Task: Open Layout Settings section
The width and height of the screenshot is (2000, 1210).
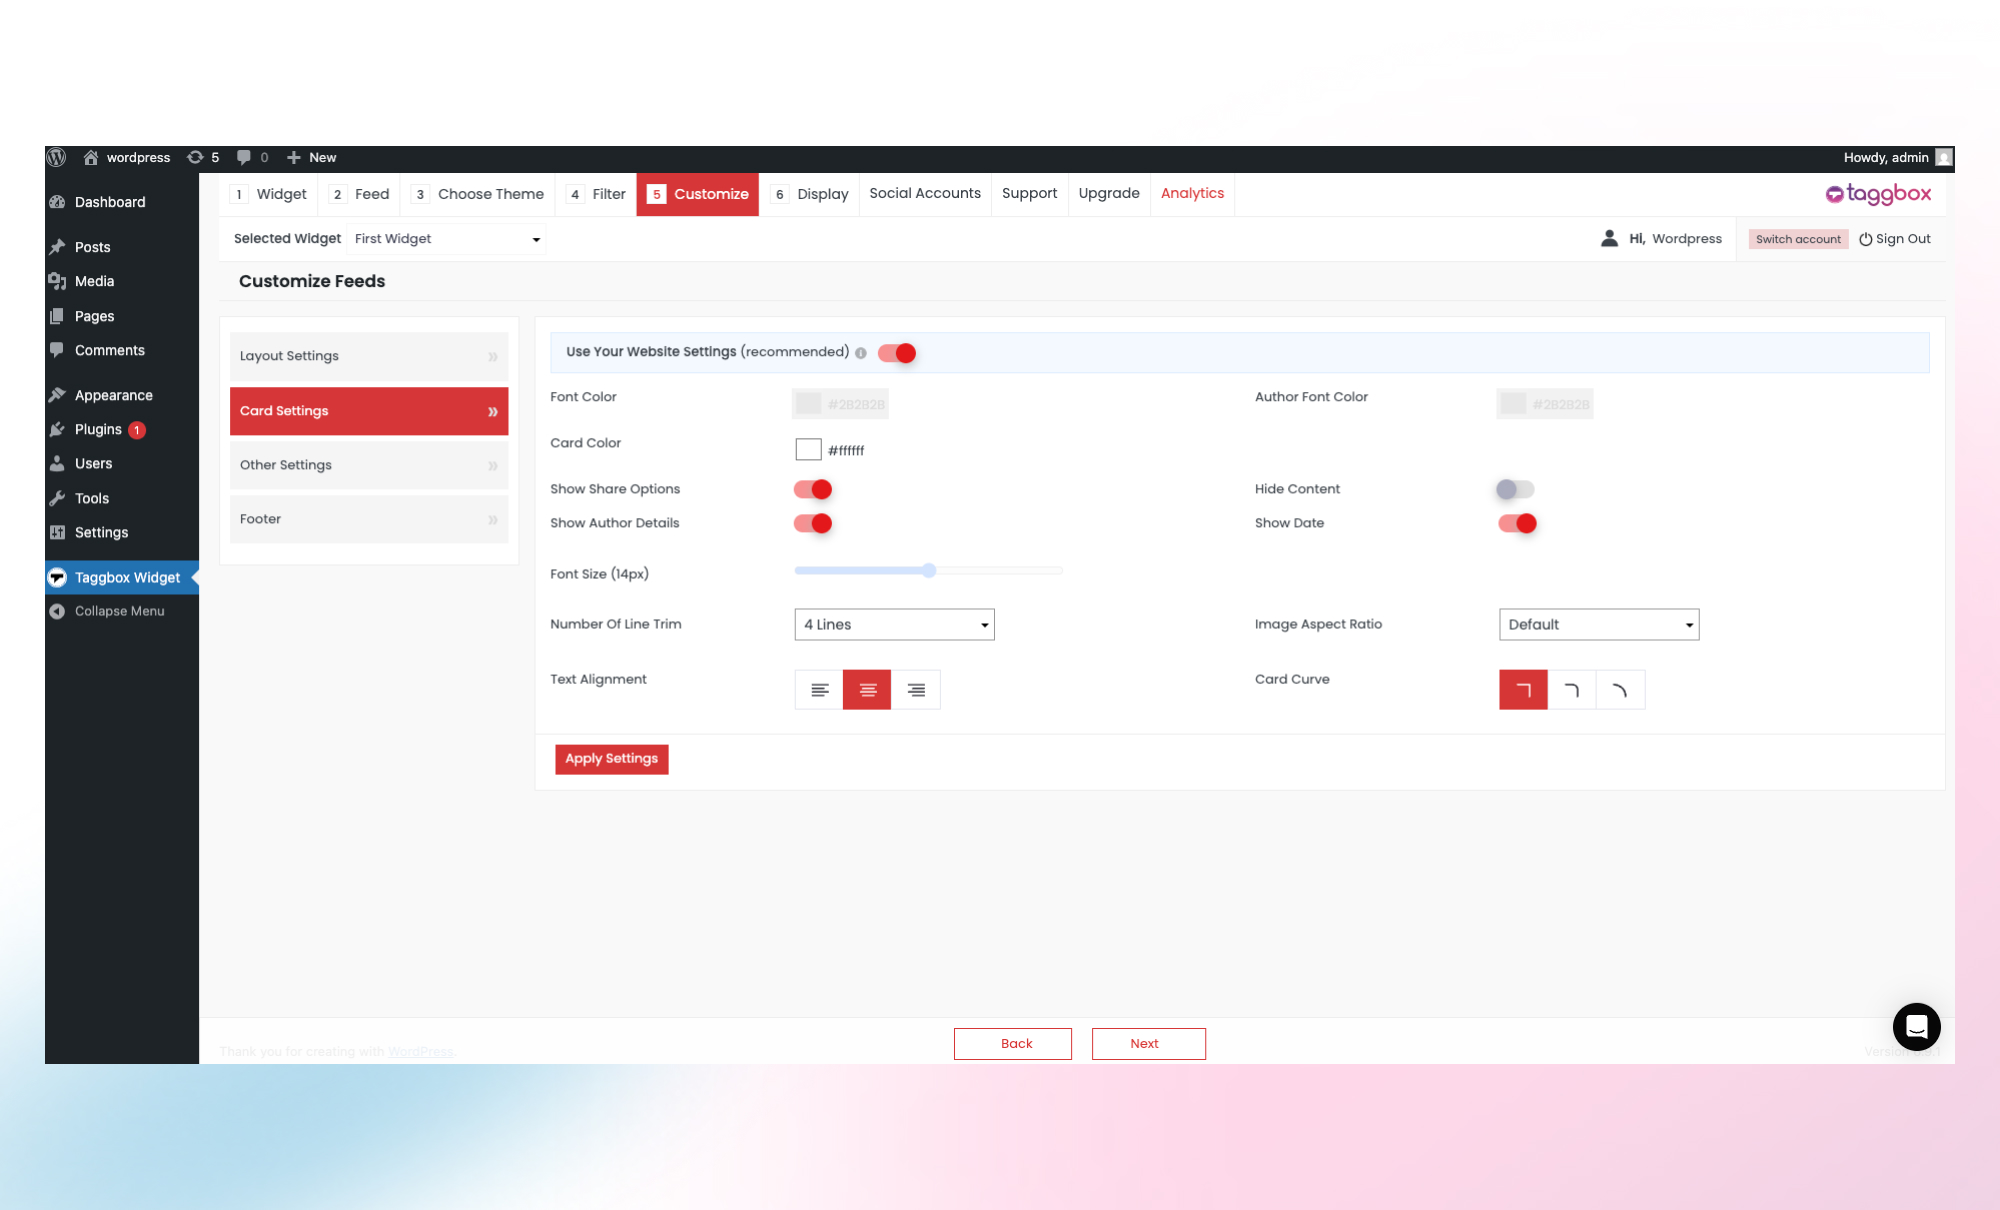Action: coord(368,356)
